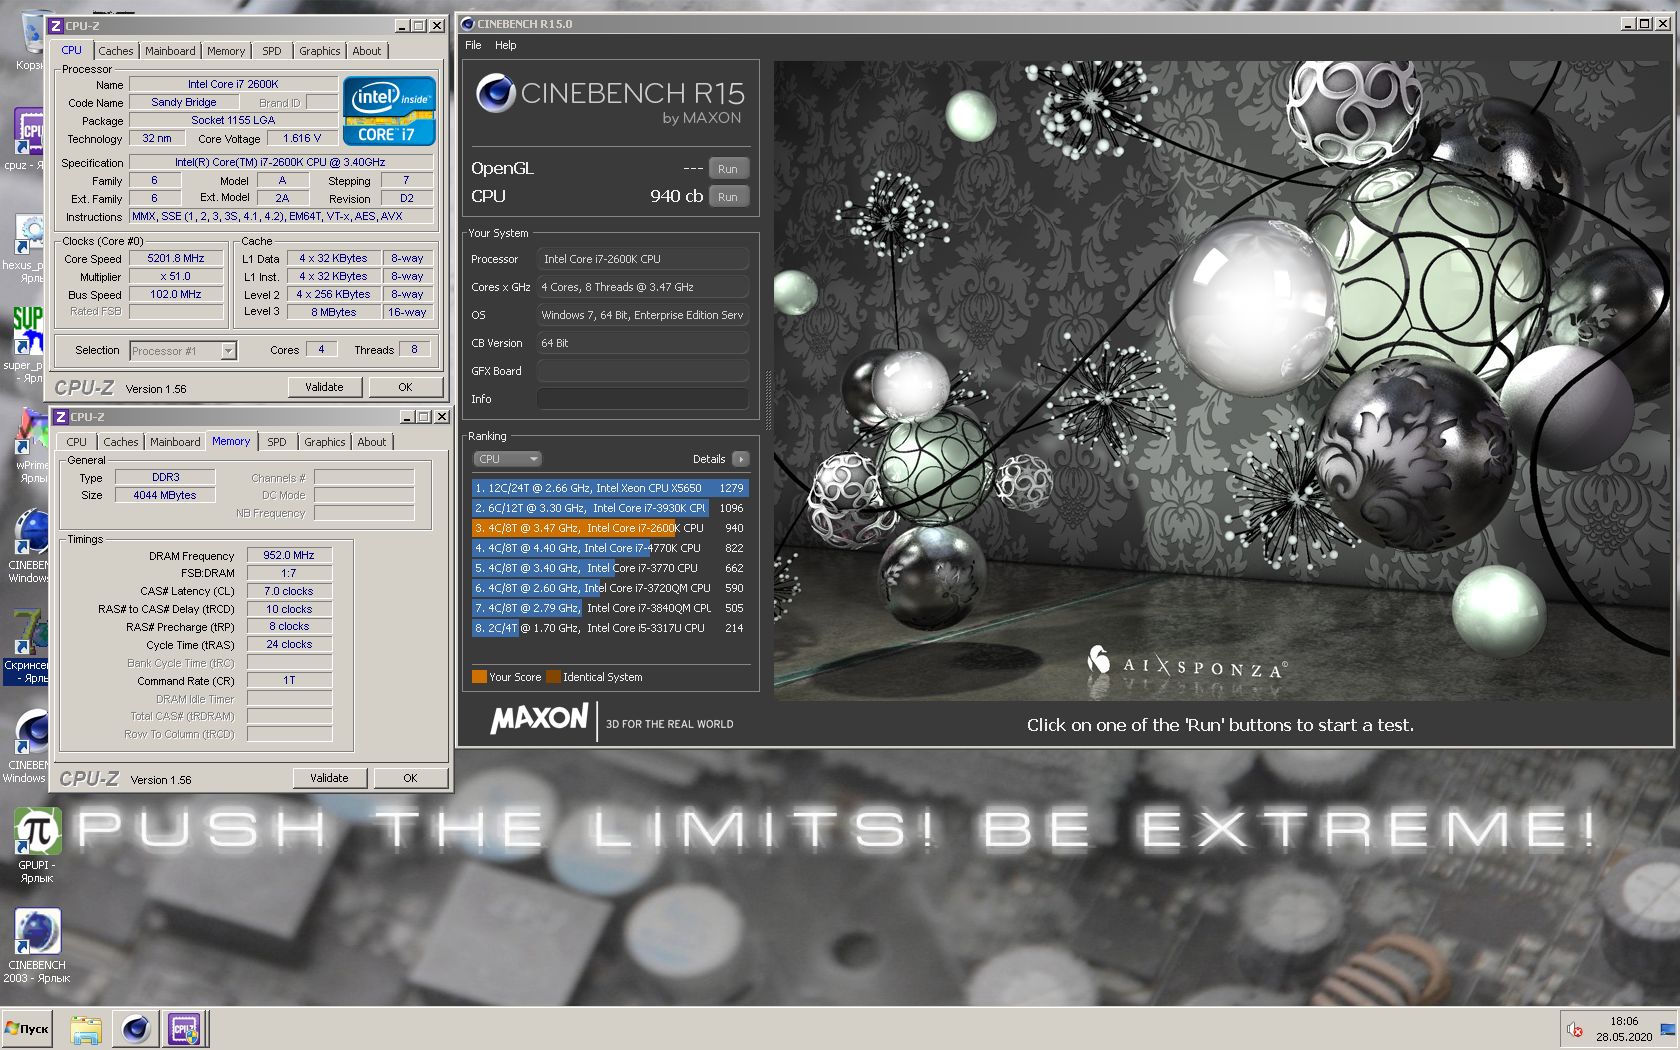The width and height of the screenshot is (1680, 1050).
Task: Open the CPU ranking type dropdown
Action: click(x=507, y=459)
